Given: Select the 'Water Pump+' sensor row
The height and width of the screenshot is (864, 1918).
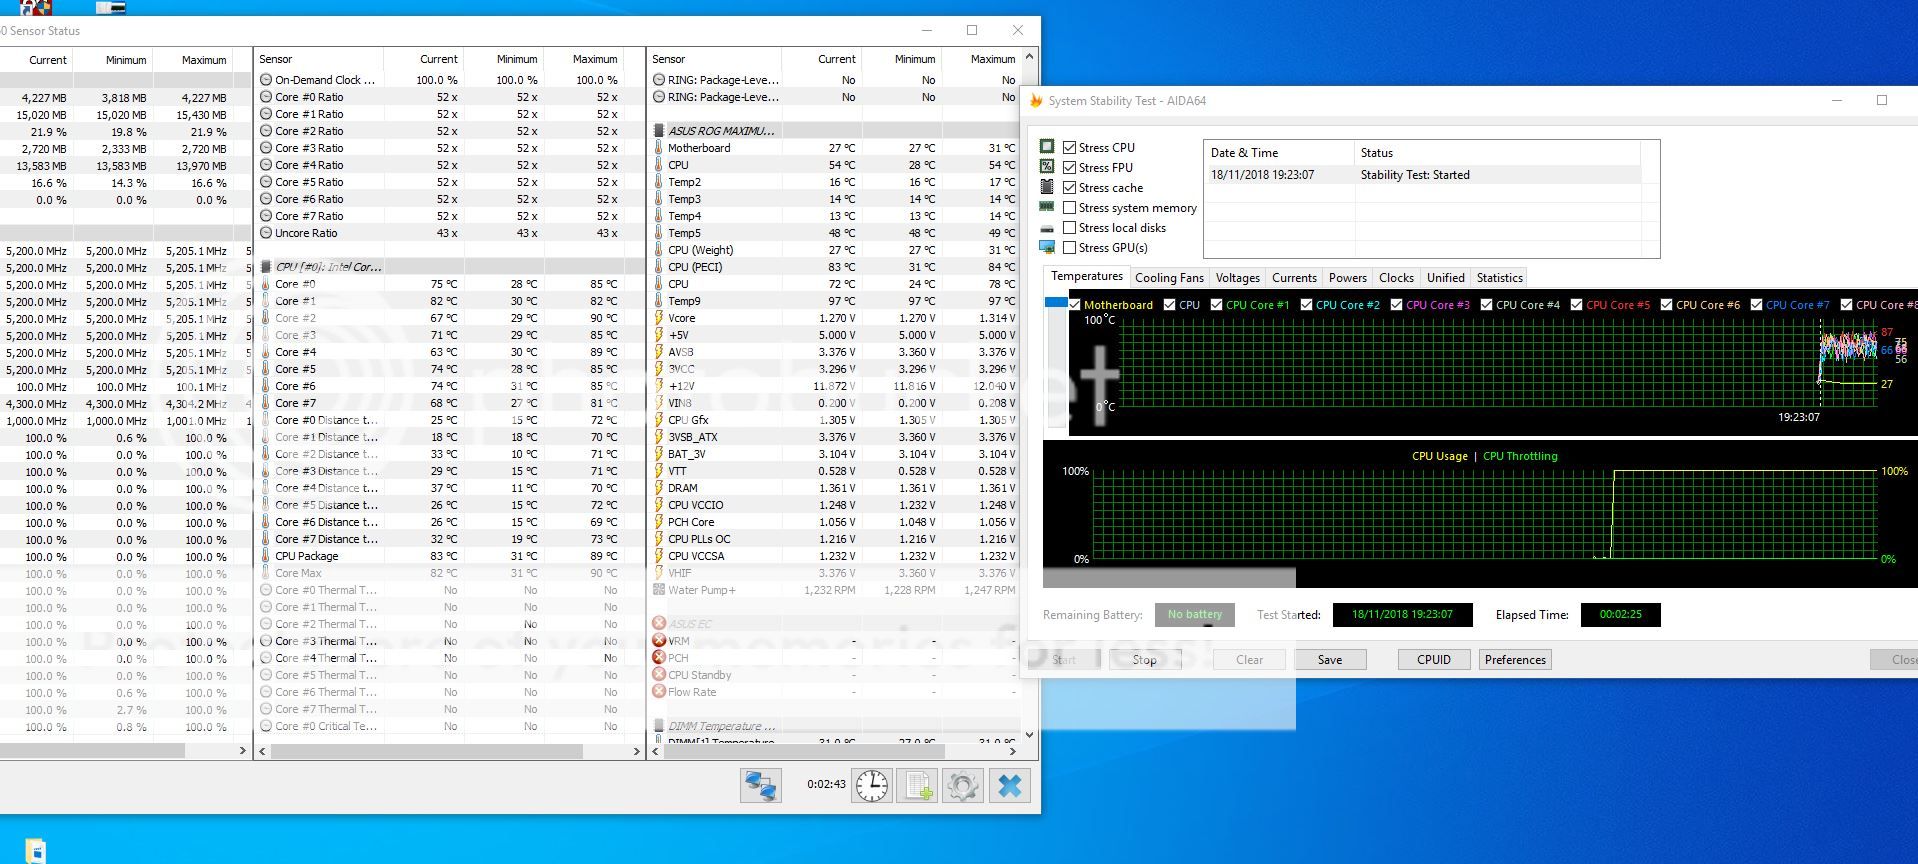Looking at the screenshot, I should [833, 590].
